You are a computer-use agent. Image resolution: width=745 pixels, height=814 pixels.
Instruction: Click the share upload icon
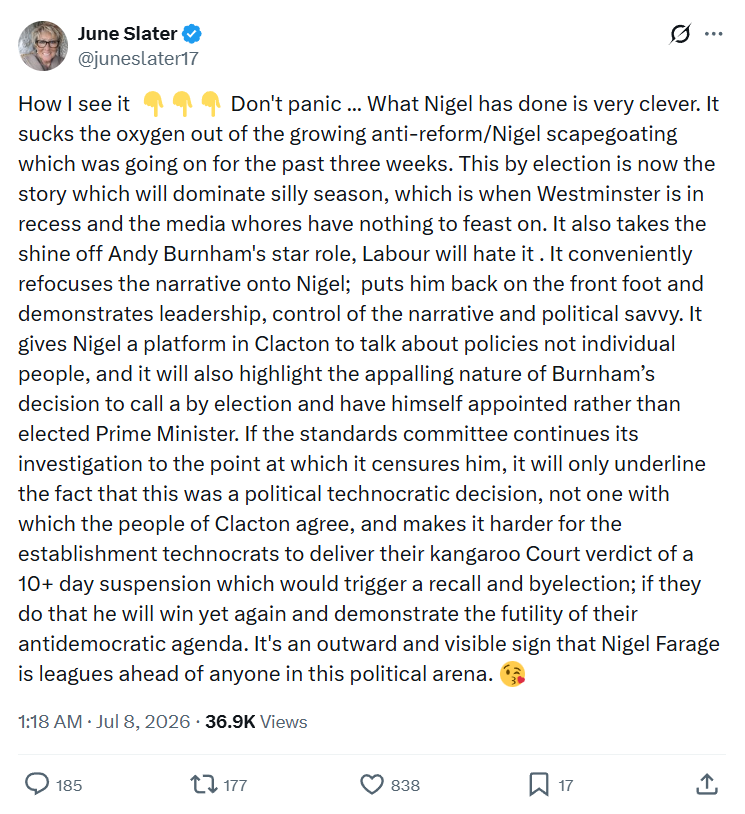707,784
